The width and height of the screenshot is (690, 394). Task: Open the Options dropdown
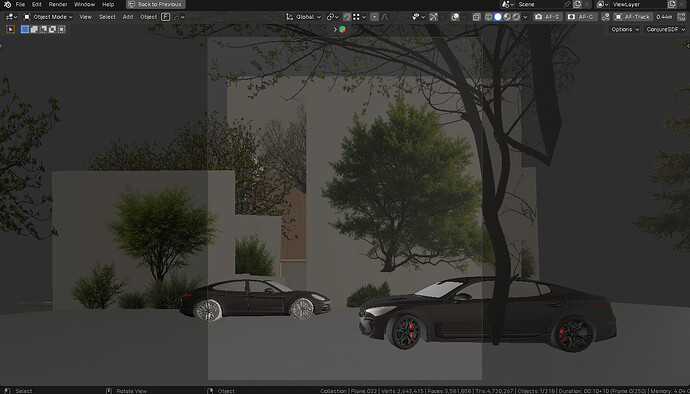click(x=625, y=29)
